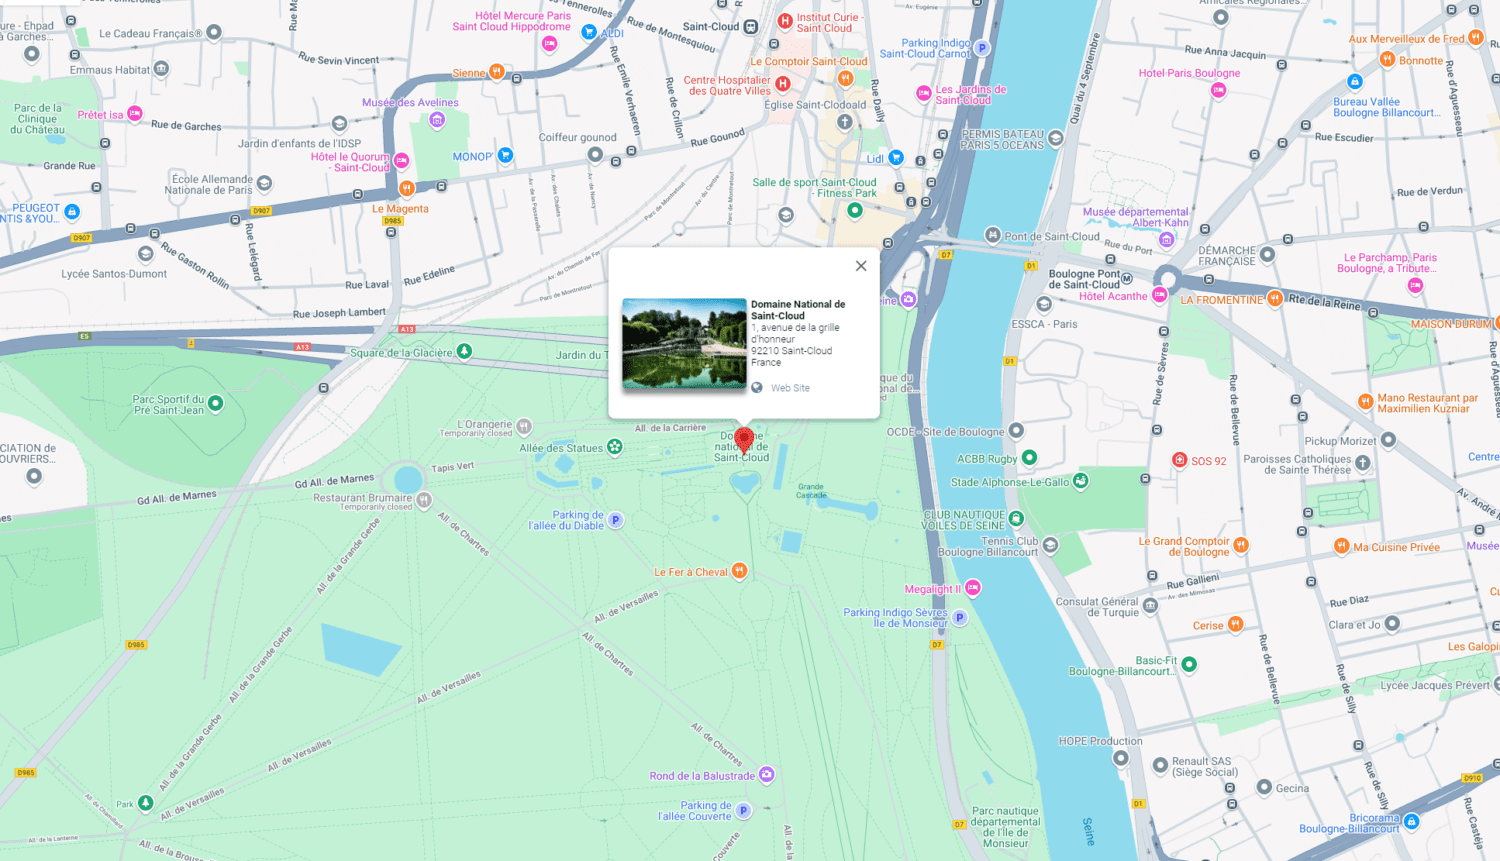Select the Pont de Saint-Cloud marker
Image resolution: width=1500 pixels, height=861 pixels.
(992, 235)
